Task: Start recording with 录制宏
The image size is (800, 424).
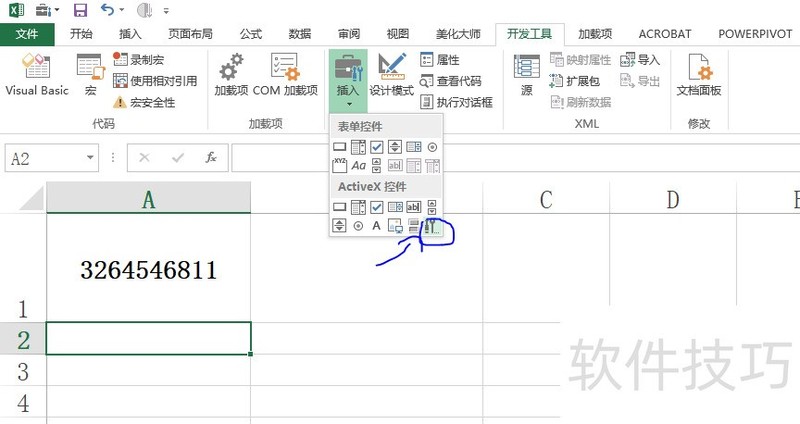Action: (x=138, y=60)
